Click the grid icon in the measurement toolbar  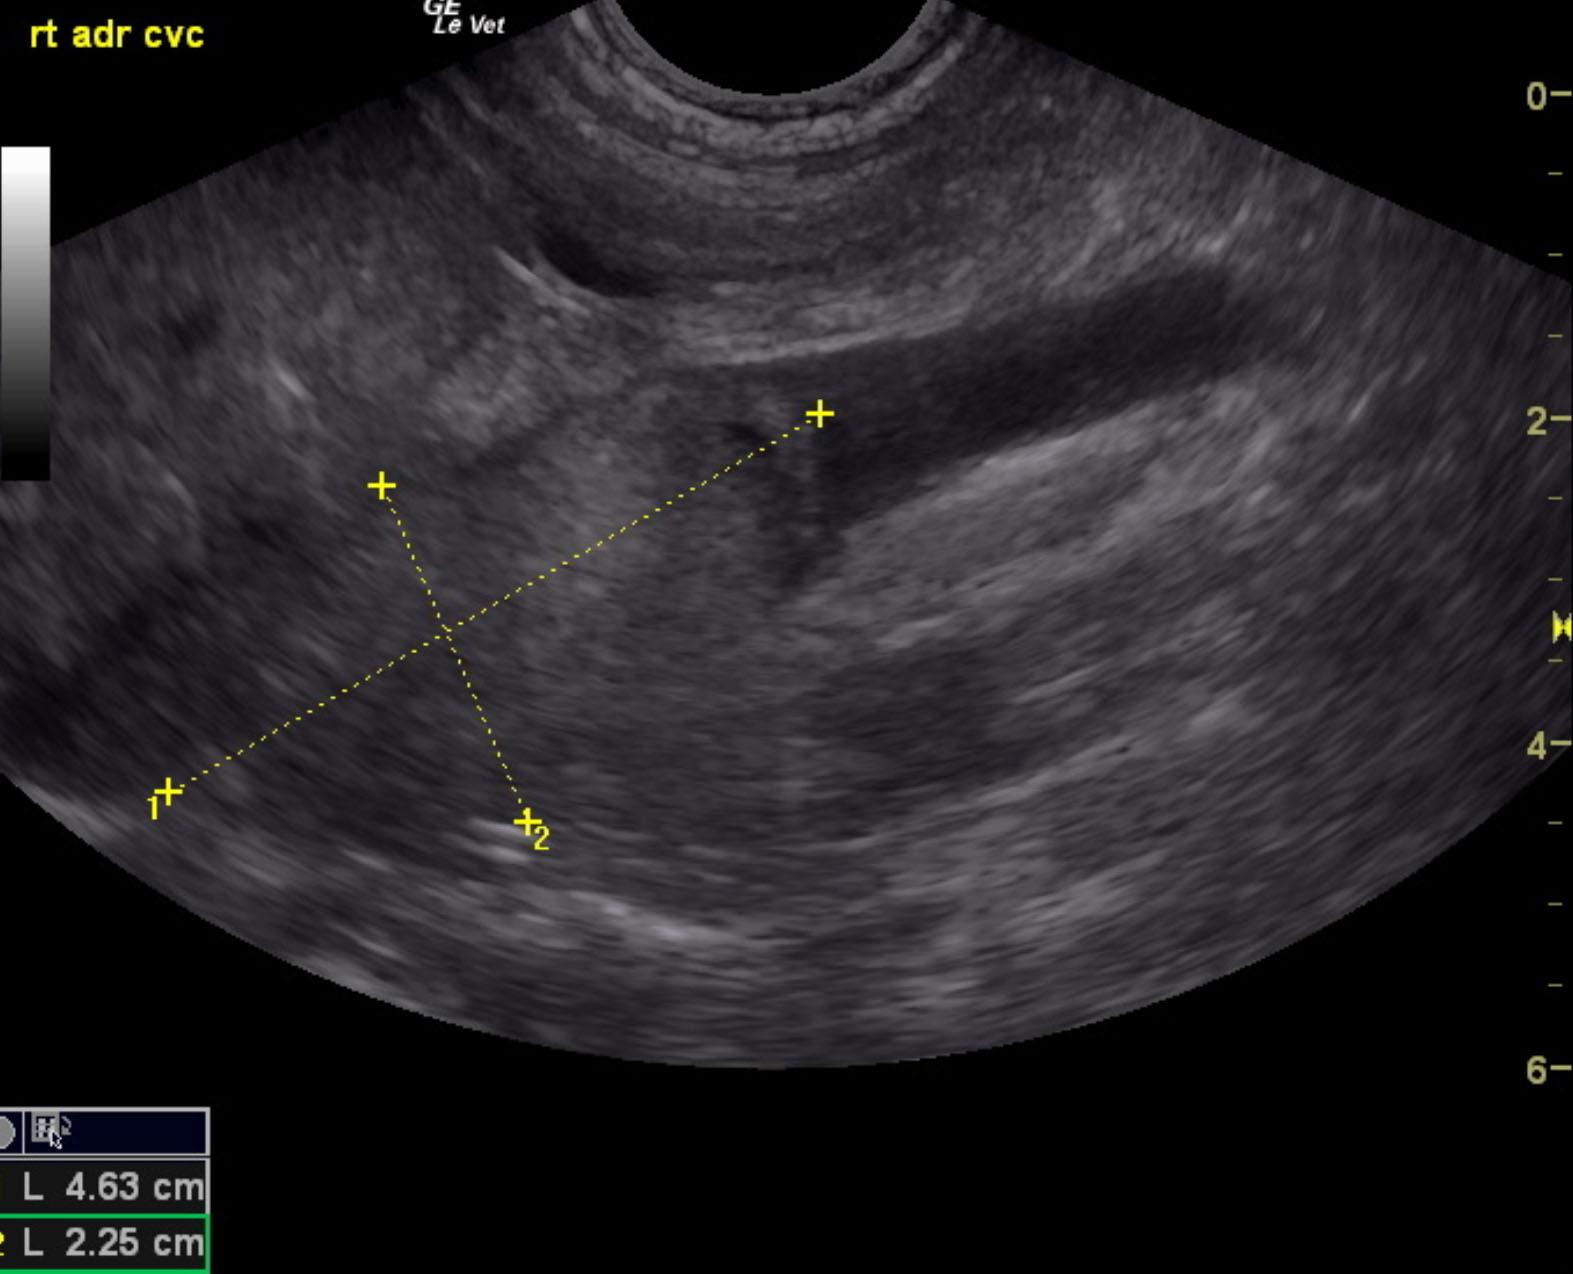click(44, 1129)
